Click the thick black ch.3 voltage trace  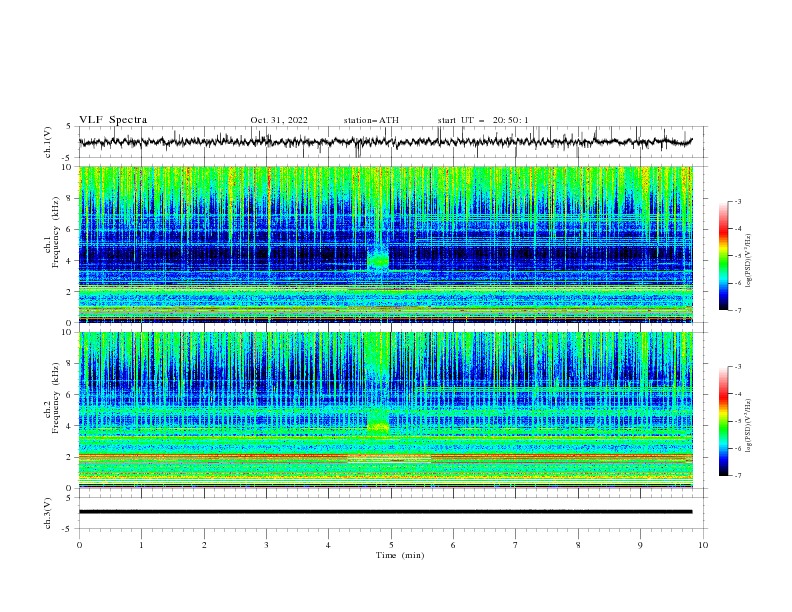[385, 512]
